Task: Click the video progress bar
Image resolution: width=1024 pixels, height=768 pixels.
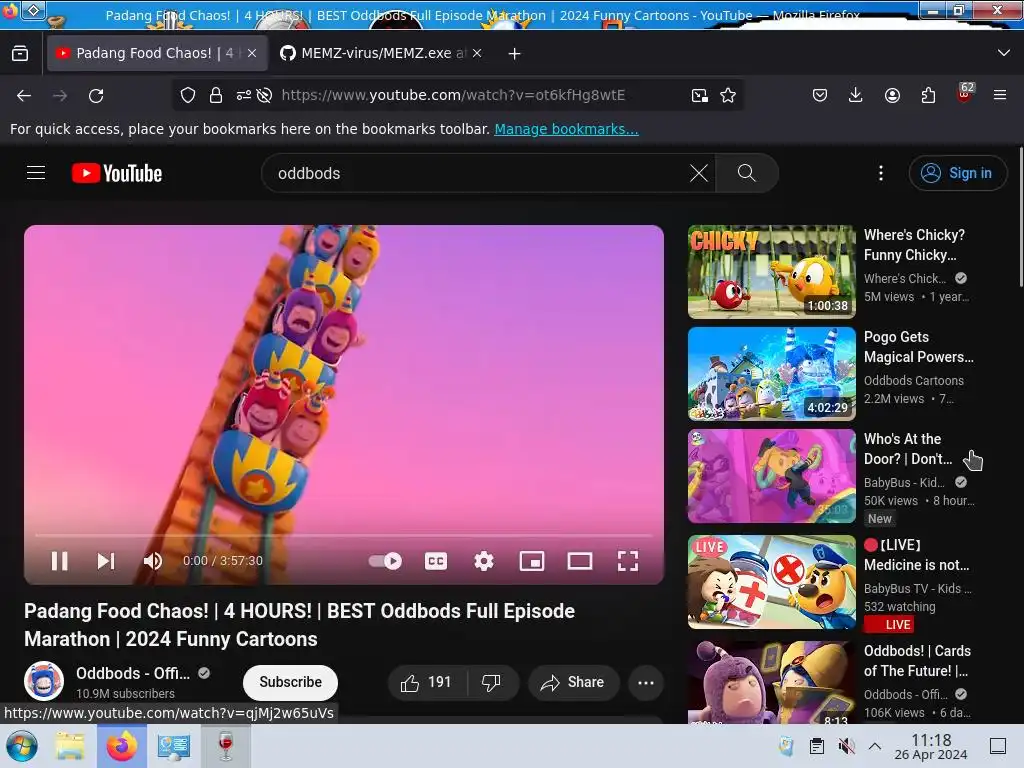Action: point(344,535)
